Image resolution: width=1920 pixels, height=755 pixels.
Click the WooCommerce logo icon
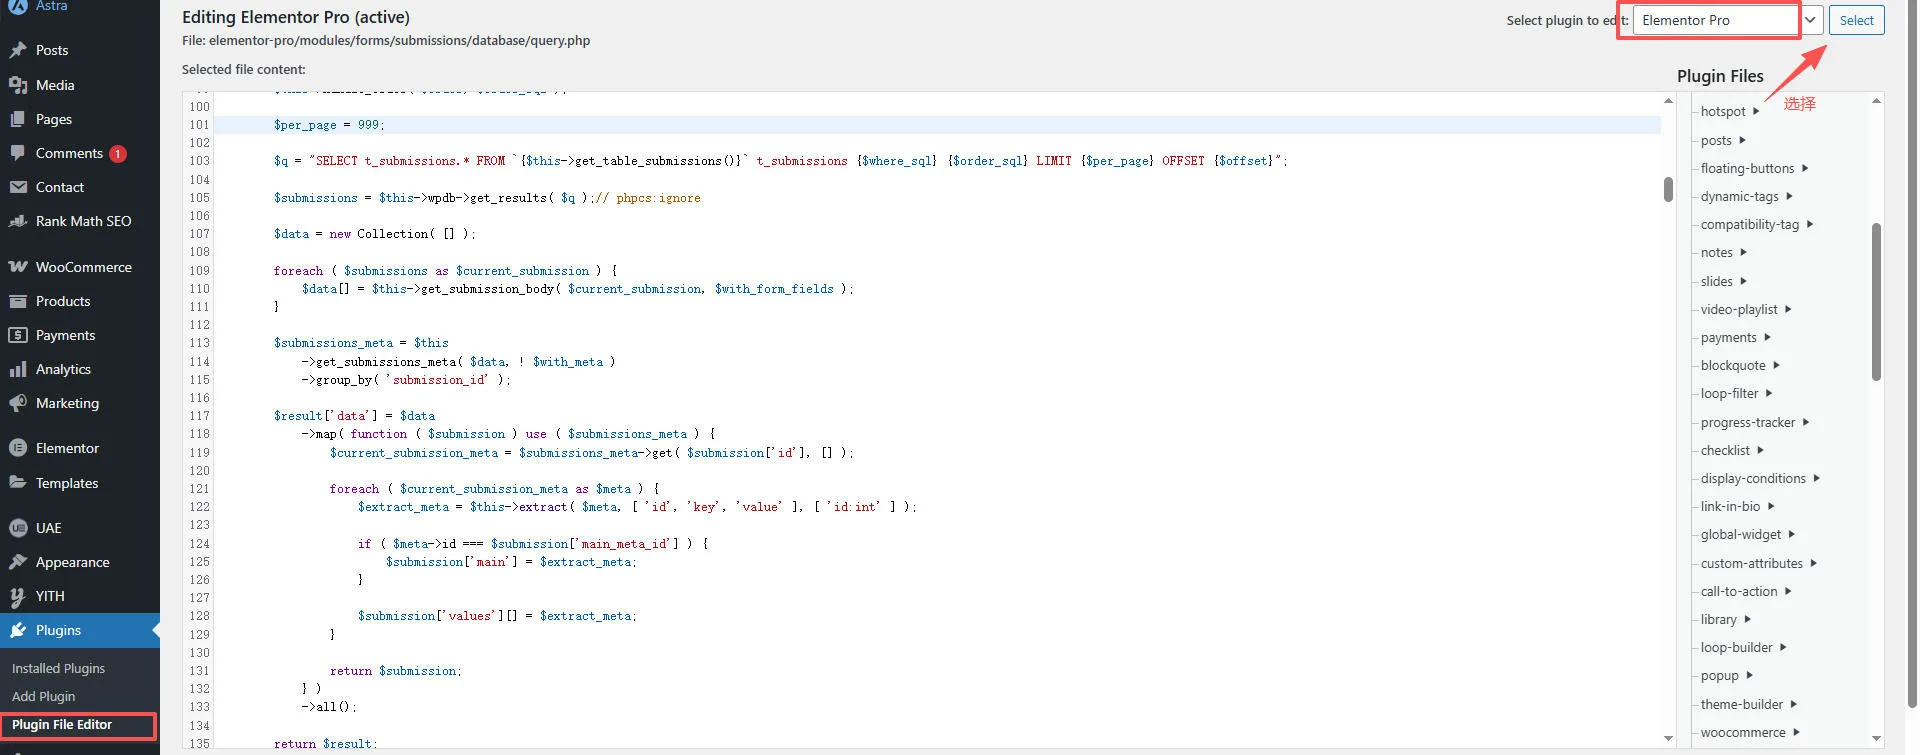tap(18, 267)
